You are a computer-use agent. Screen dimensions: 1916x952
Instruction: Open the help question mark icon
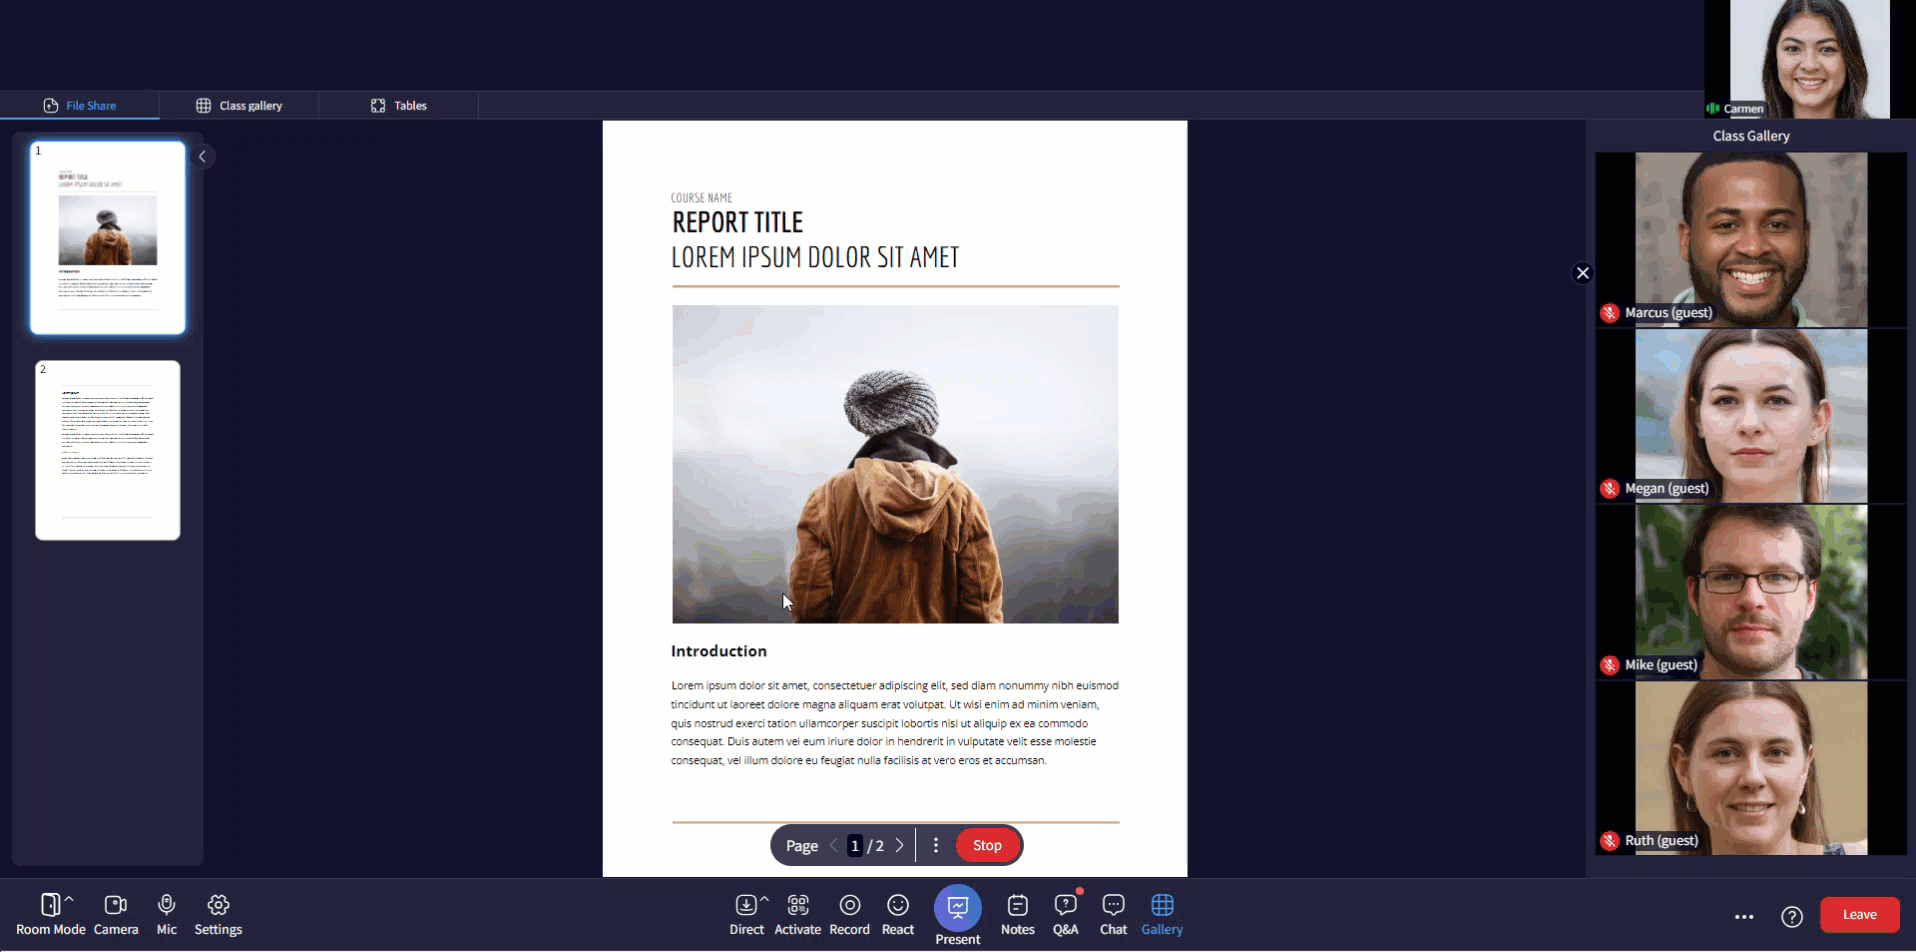click(x=1791, y=916)
